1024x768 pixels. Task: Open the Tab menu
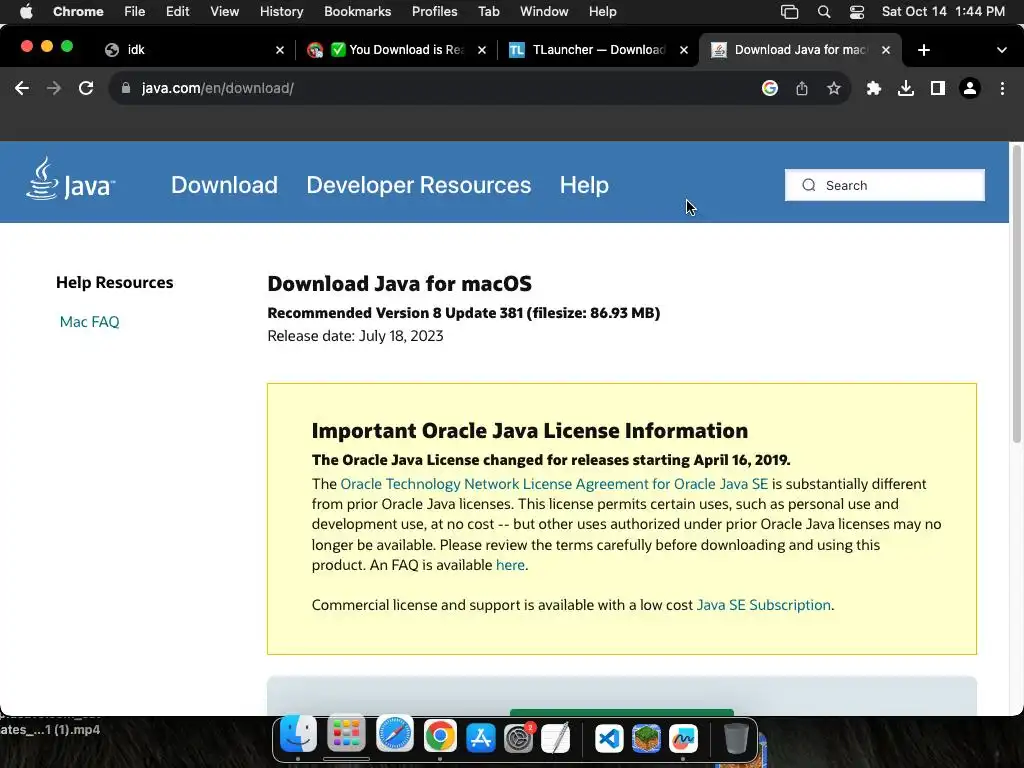coord(488,12)
